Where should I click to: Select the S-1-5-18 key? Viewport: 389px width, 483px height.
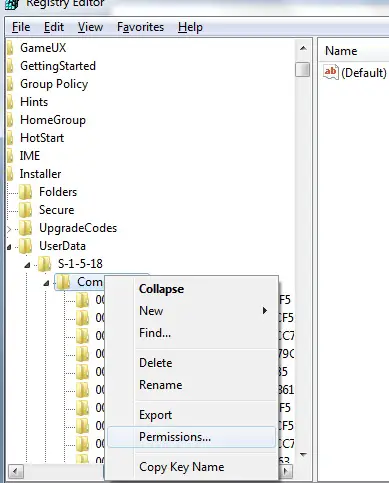click(80, 264)
